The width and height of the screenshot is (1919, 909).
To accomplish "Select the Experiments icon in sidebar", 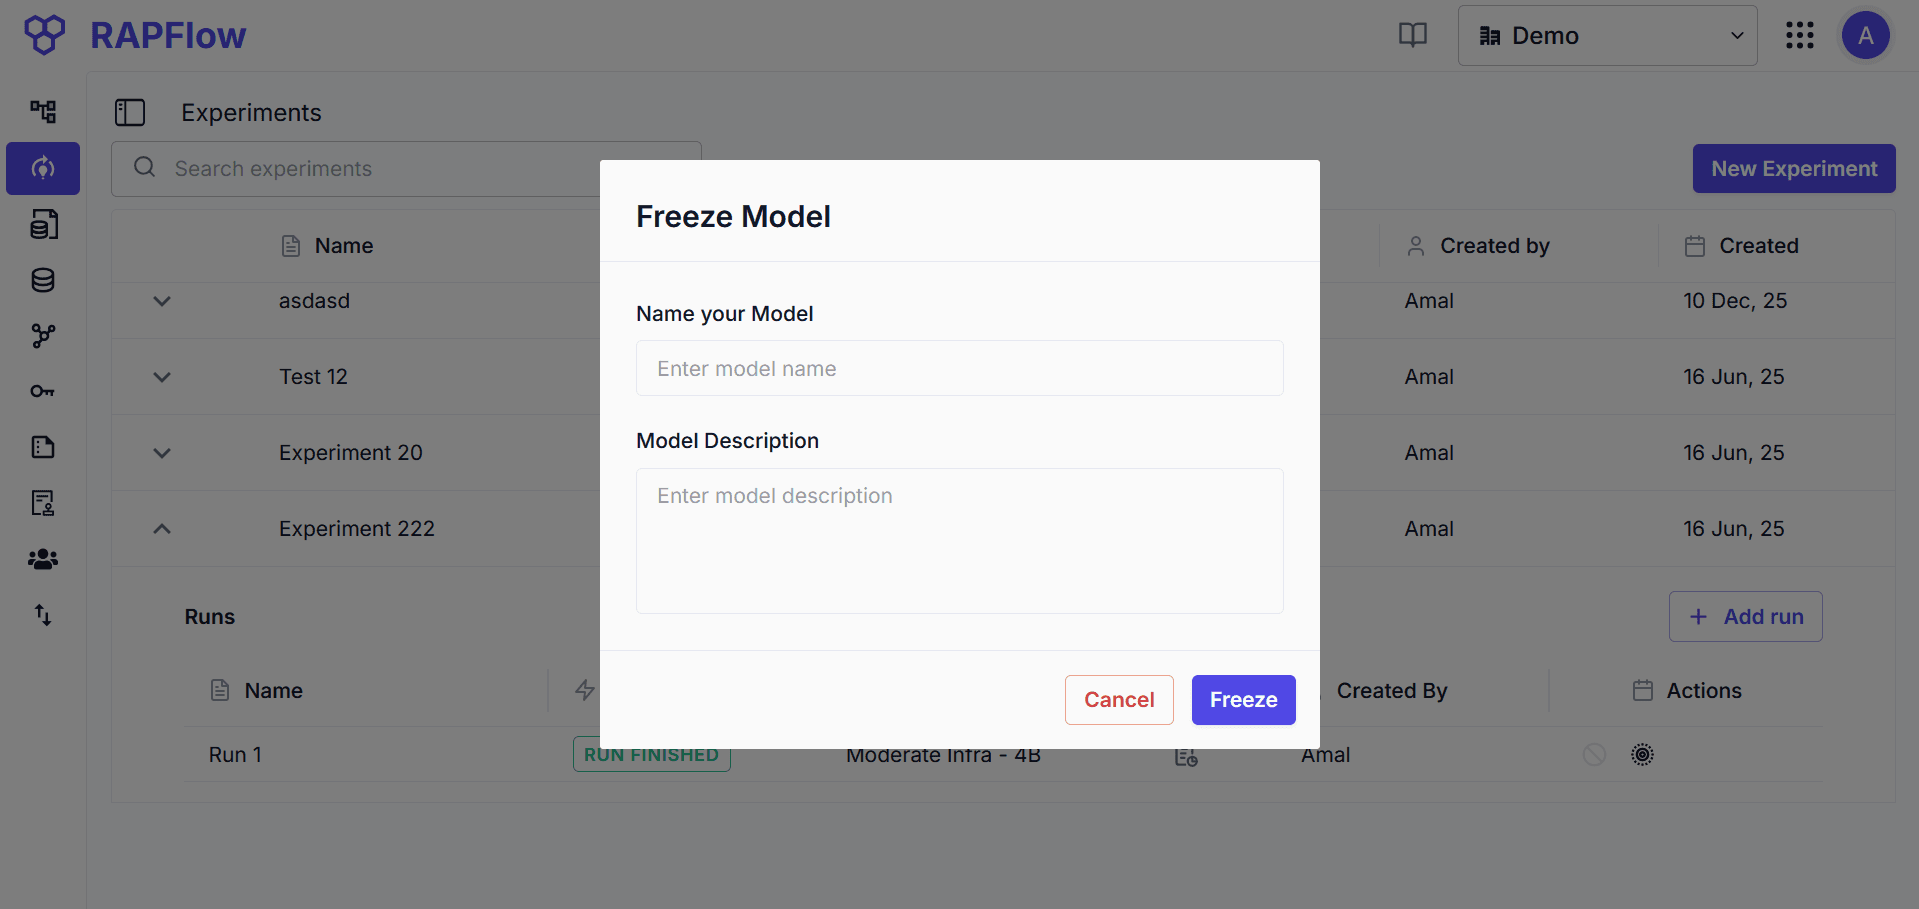I will pyautogui.click(x=43, y=168).
